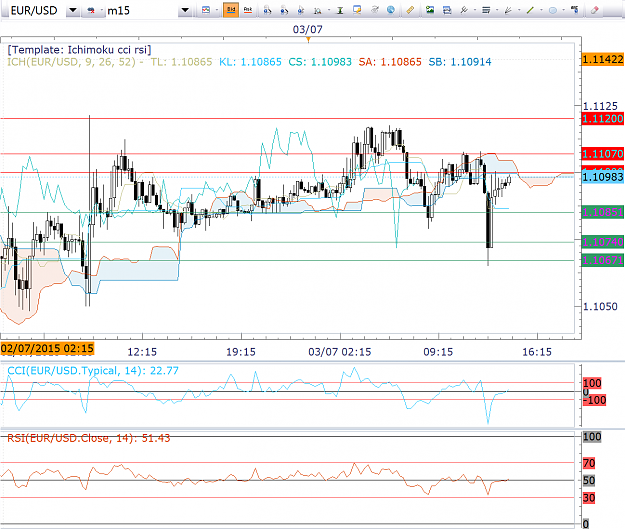Click the RSI 30 level label
Image resolution: width=625 pixels, height=529 pixels.
[589, 498]
